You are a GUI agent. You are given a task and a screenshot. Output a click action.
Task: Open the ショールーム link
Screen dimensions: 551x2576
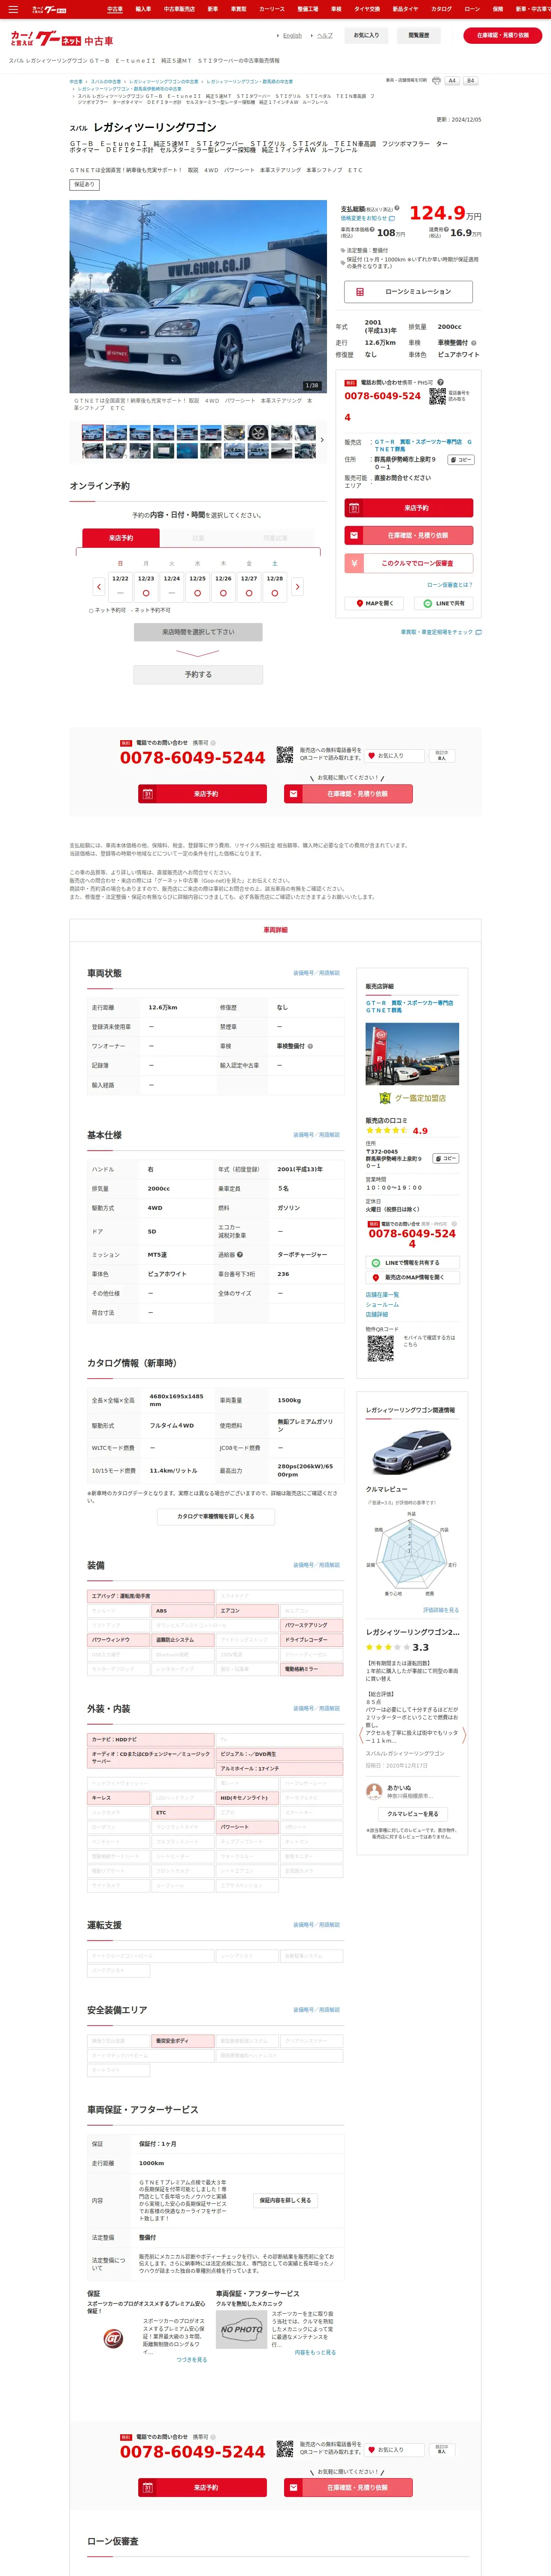382,1305
